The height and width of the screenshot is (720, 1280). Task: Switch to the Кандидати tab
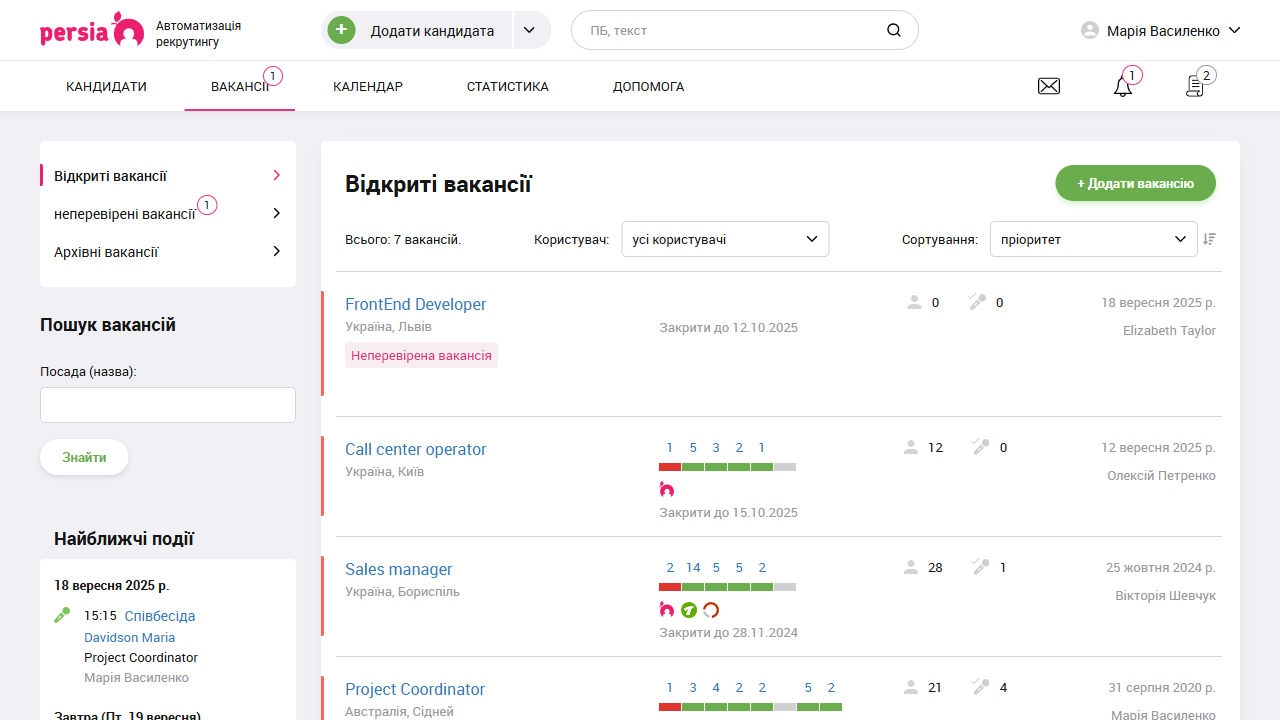tap(106, 87)
